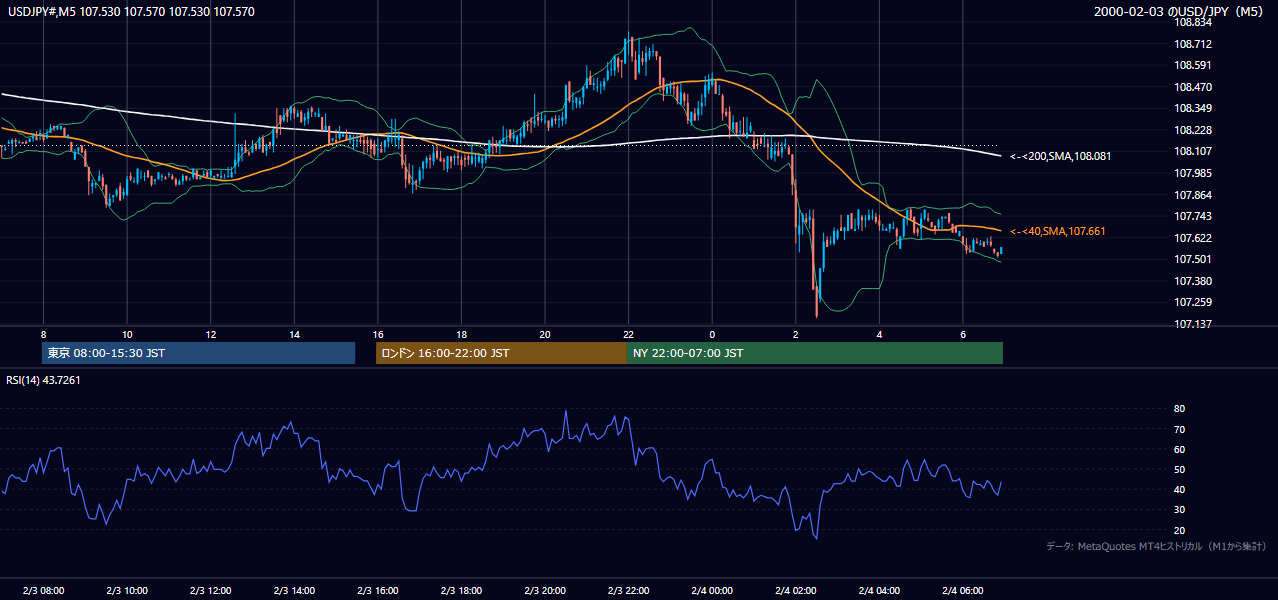1278x600 pixels.
Task: Click price axis value 108.470
Action: tap(1193, 87)
